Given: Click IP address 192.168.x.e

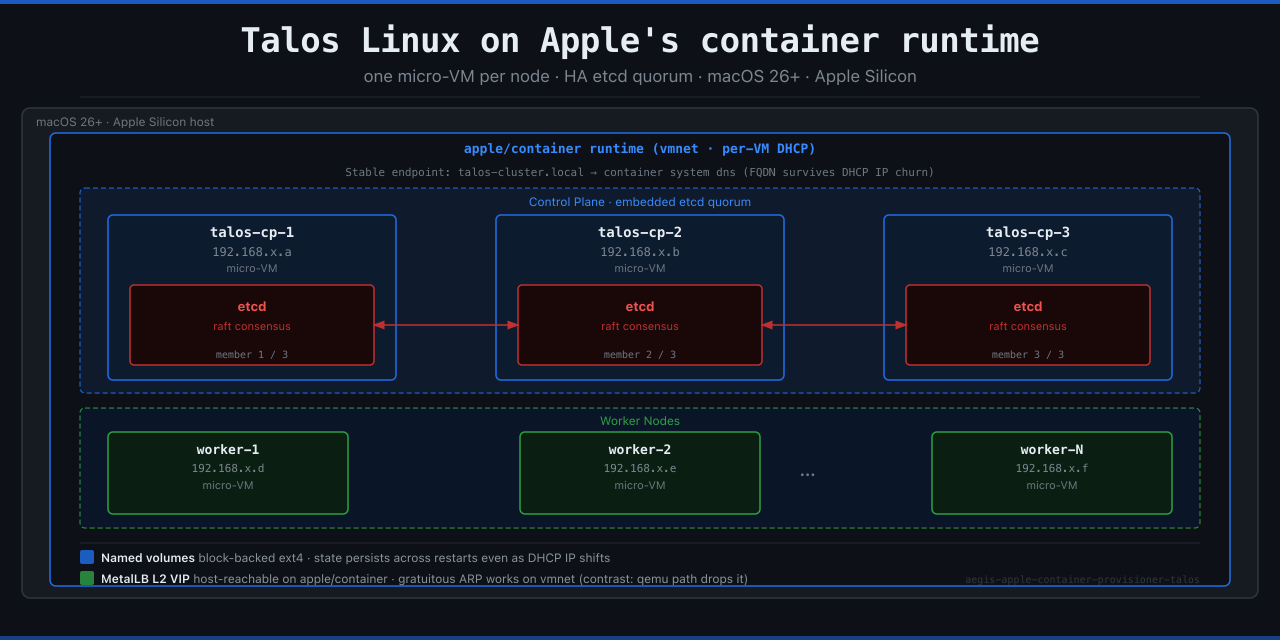Looking at the screenshot, I should click(640, 468).
